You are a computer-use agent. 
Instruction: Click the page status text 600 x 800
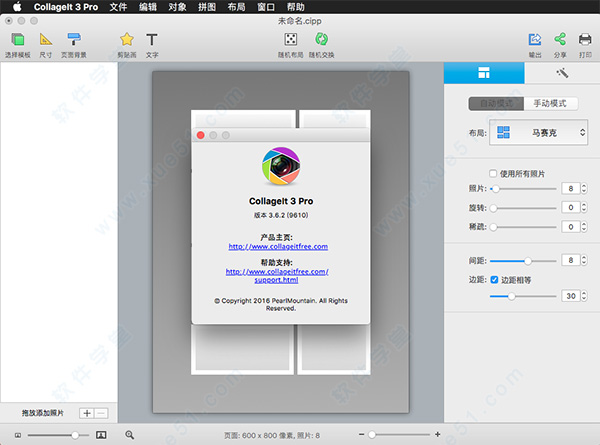272,435
